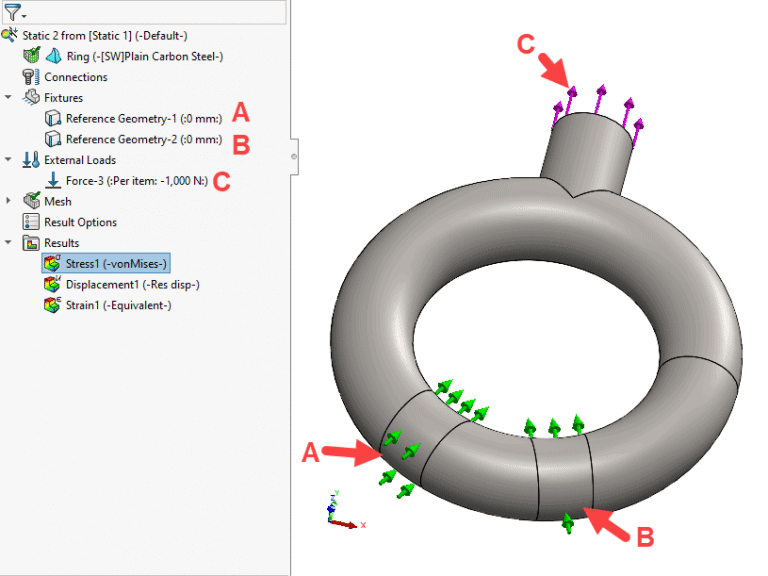Click the XYZ coordinate triad

pos(338,513)
